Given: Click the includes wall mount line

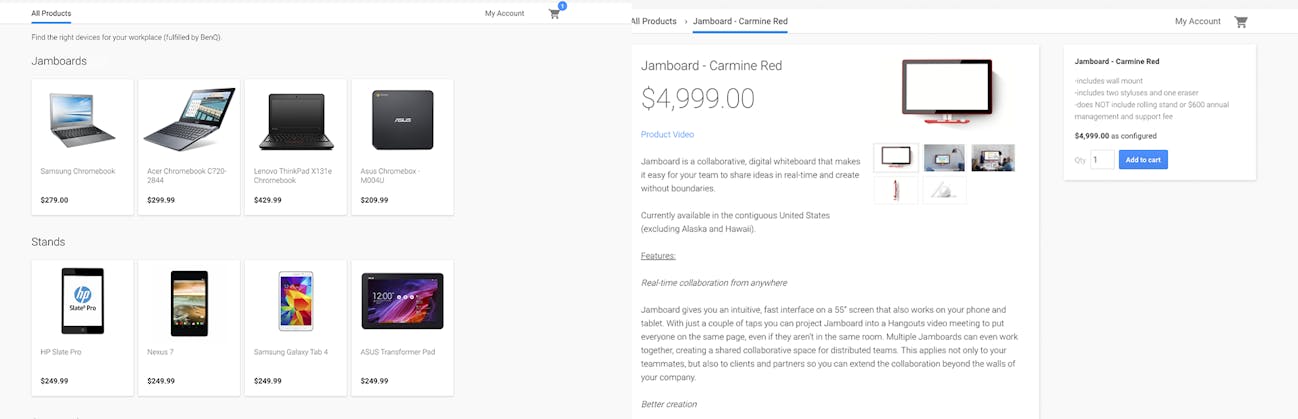Looking at the screenshot, I should click(x=1109, y=81).
